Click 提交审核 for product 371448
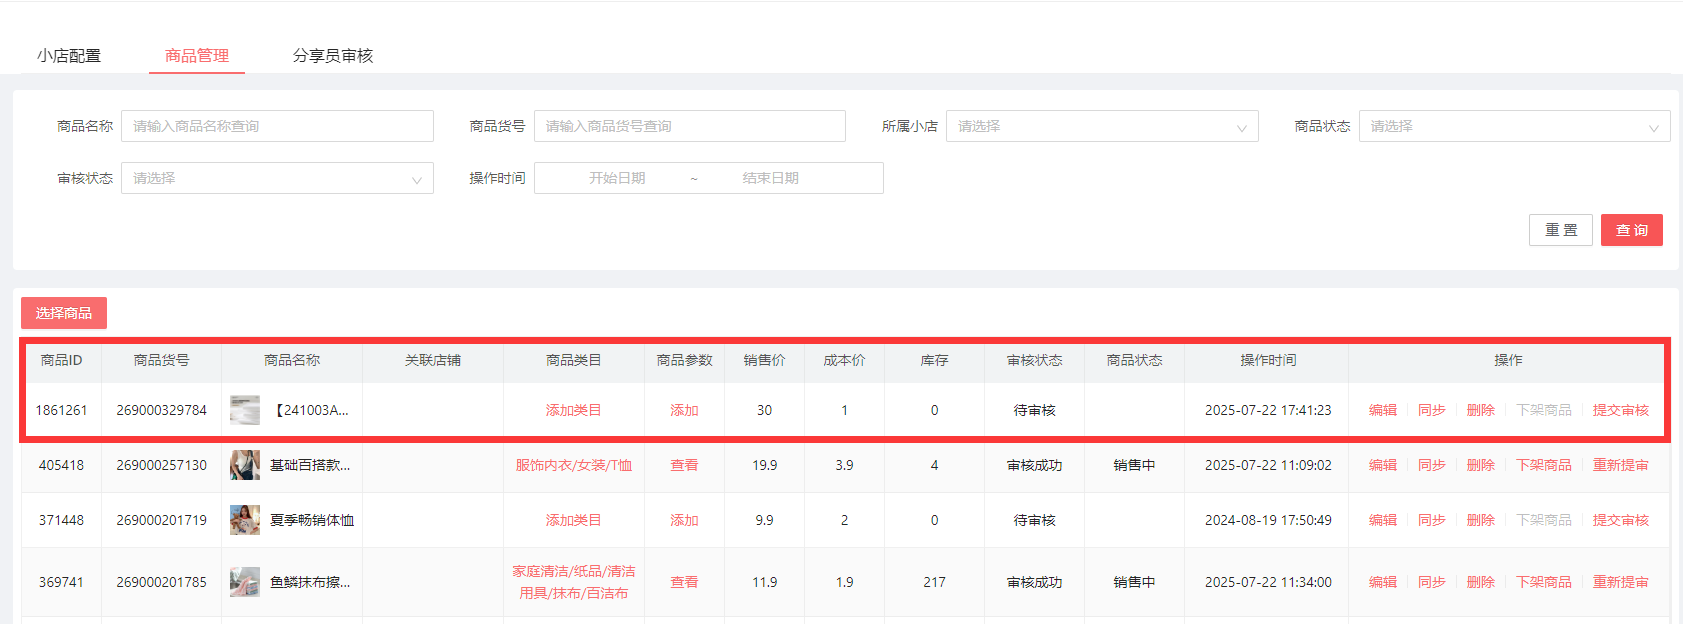 (1620, 520)
